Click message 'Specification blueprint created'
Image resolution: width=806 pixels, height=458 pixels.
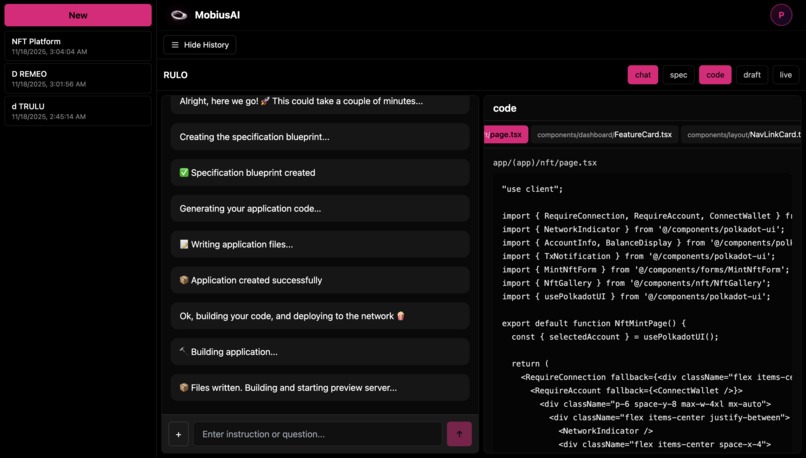pos(320,173)
